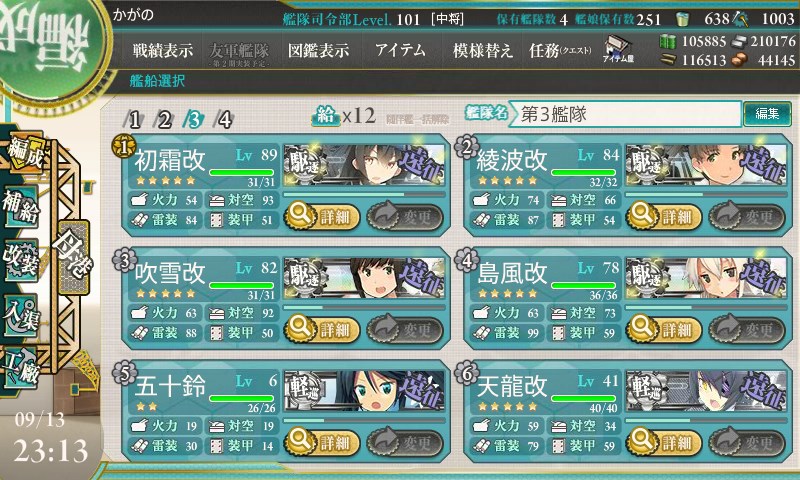The width and height of the screenshot is (800, 480).
Task: Click 詳細 button for 島風改
Action: coord(664,330)
